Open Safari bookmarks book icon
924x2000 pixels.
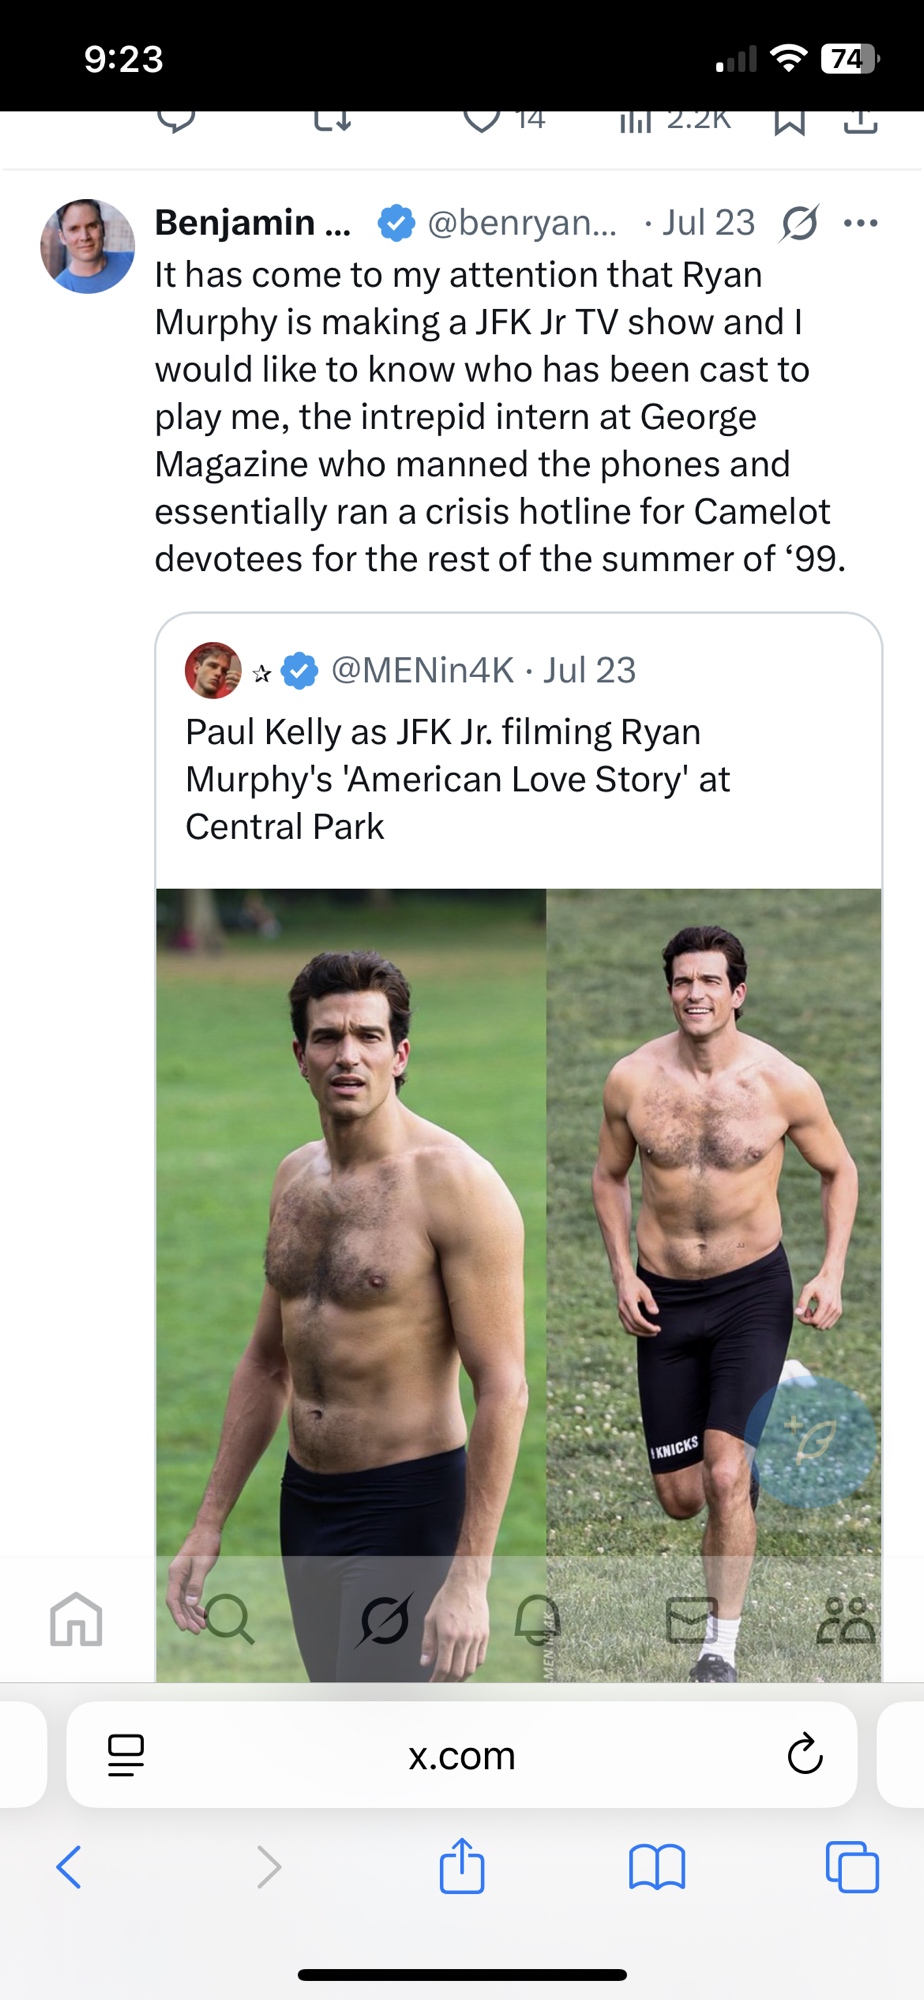657,1866
